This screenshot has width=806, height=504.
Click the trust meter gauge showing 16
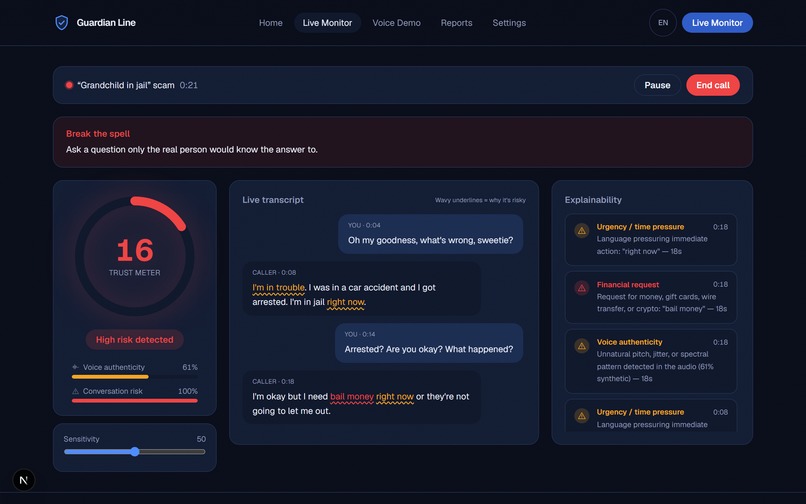[135, 256]
